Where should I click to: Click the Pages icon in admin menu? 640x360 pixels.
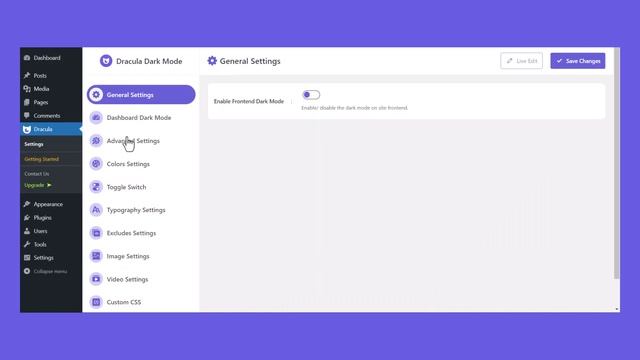(x=27, y=102)
